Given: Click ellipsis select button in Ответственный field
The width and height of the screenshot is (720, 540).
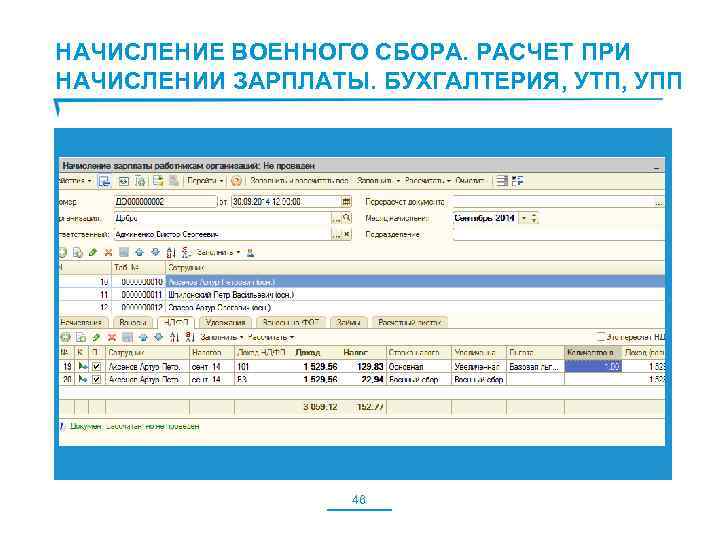Looking at the screenshot, I should pyautogui.click(x=336, y=235).
